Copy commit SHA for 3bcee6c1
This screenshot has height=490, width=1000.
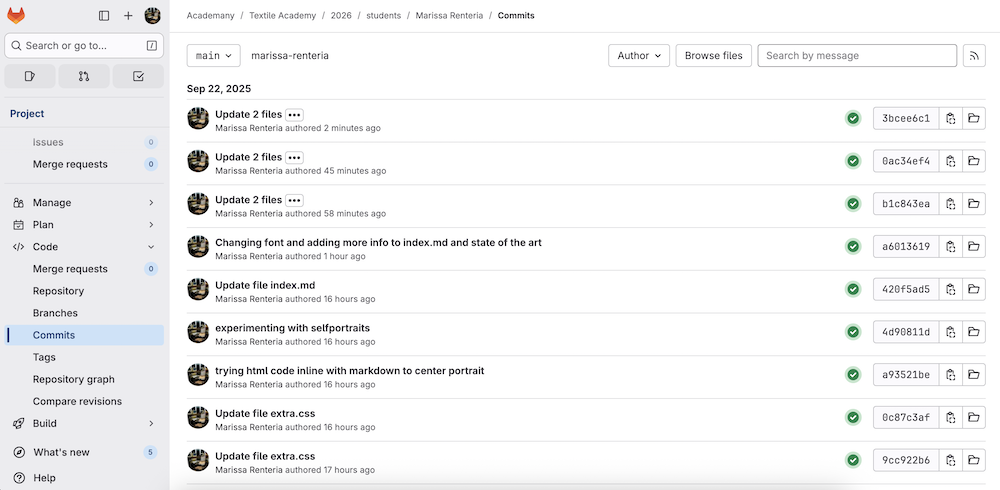950,119
